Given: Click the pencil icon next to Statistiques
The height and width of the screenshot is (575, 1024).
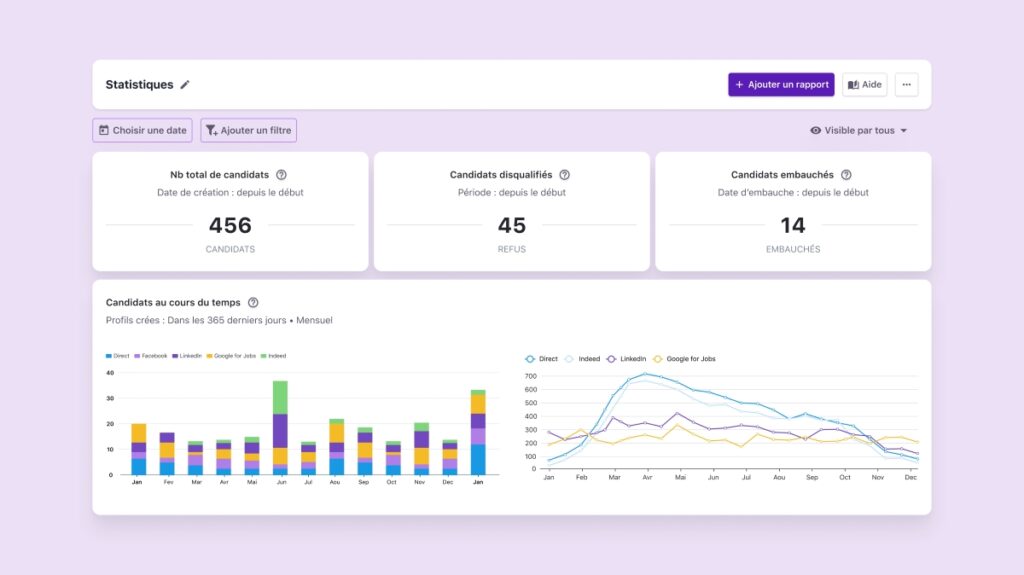Looking at the screenshot, I should [185, 85].
